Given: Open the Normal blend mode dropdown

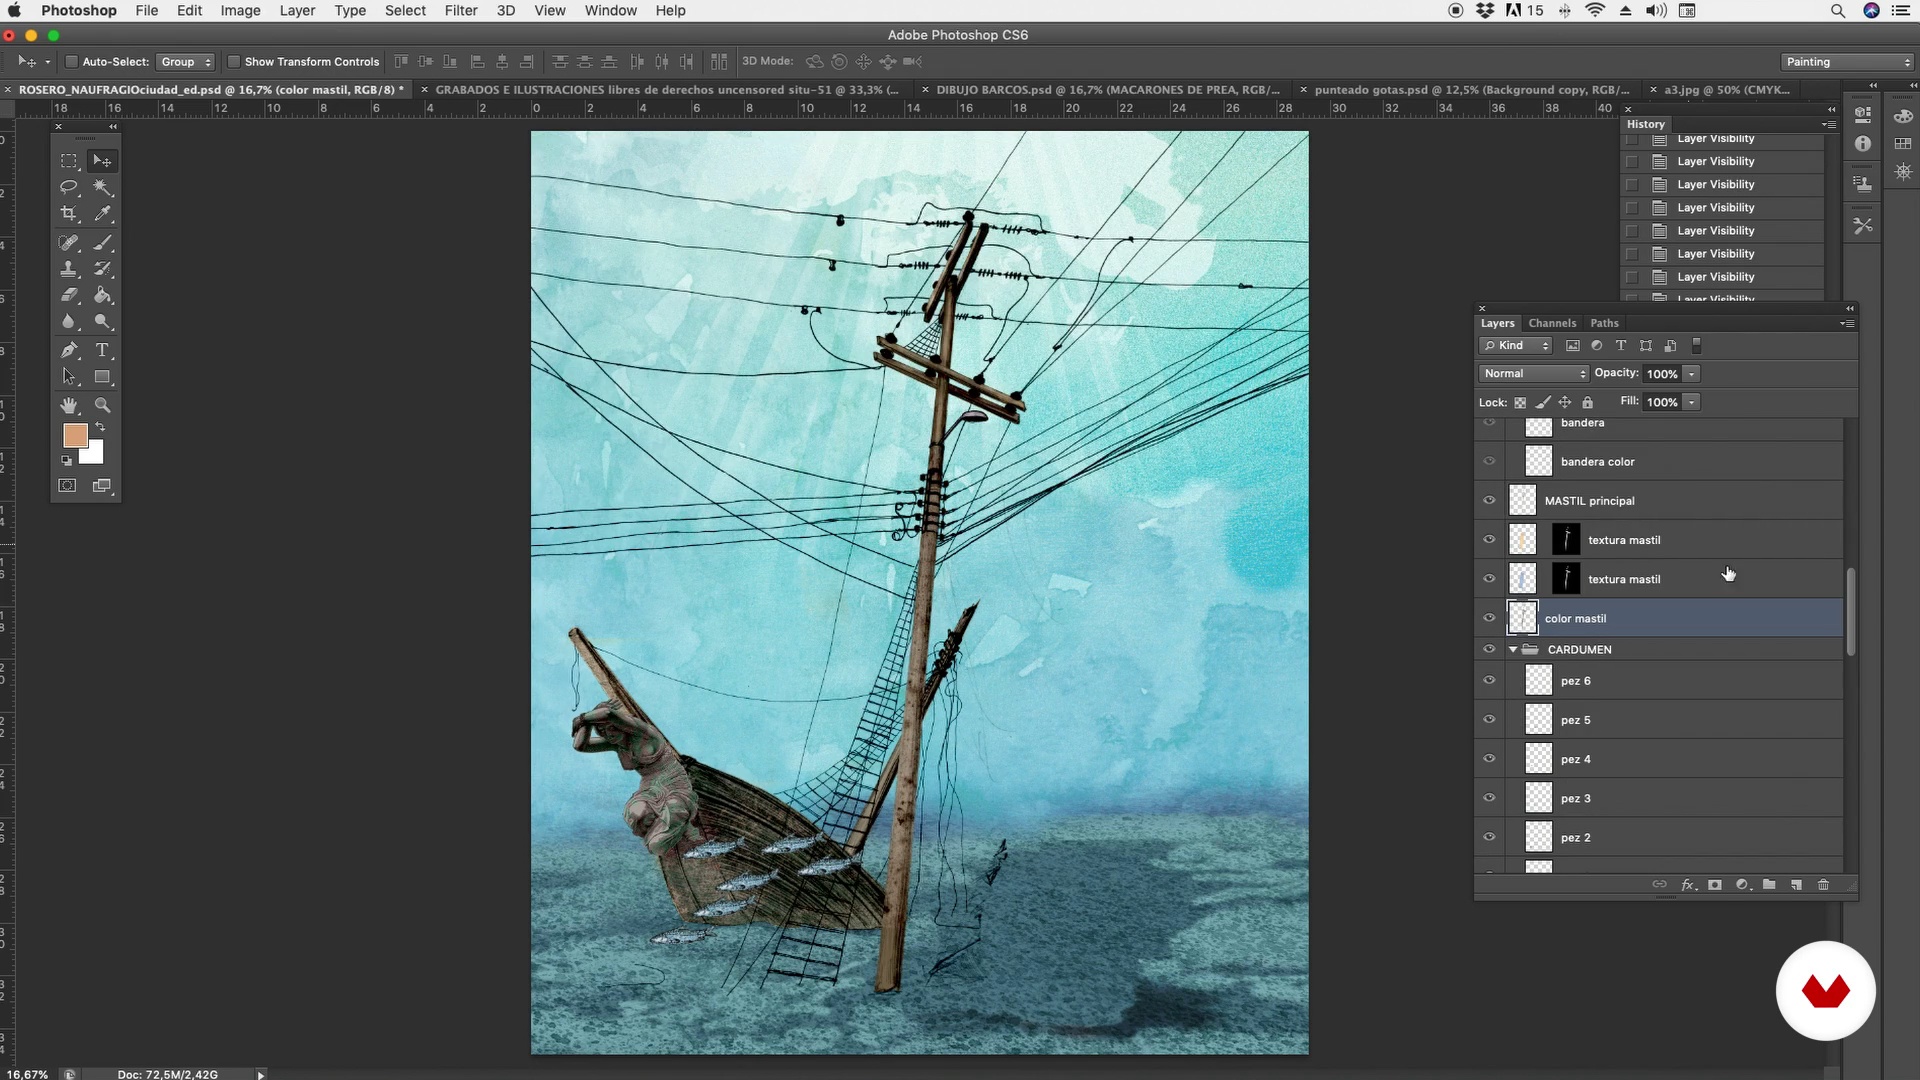Looking at the screenshot, I should pos(1533,374).
